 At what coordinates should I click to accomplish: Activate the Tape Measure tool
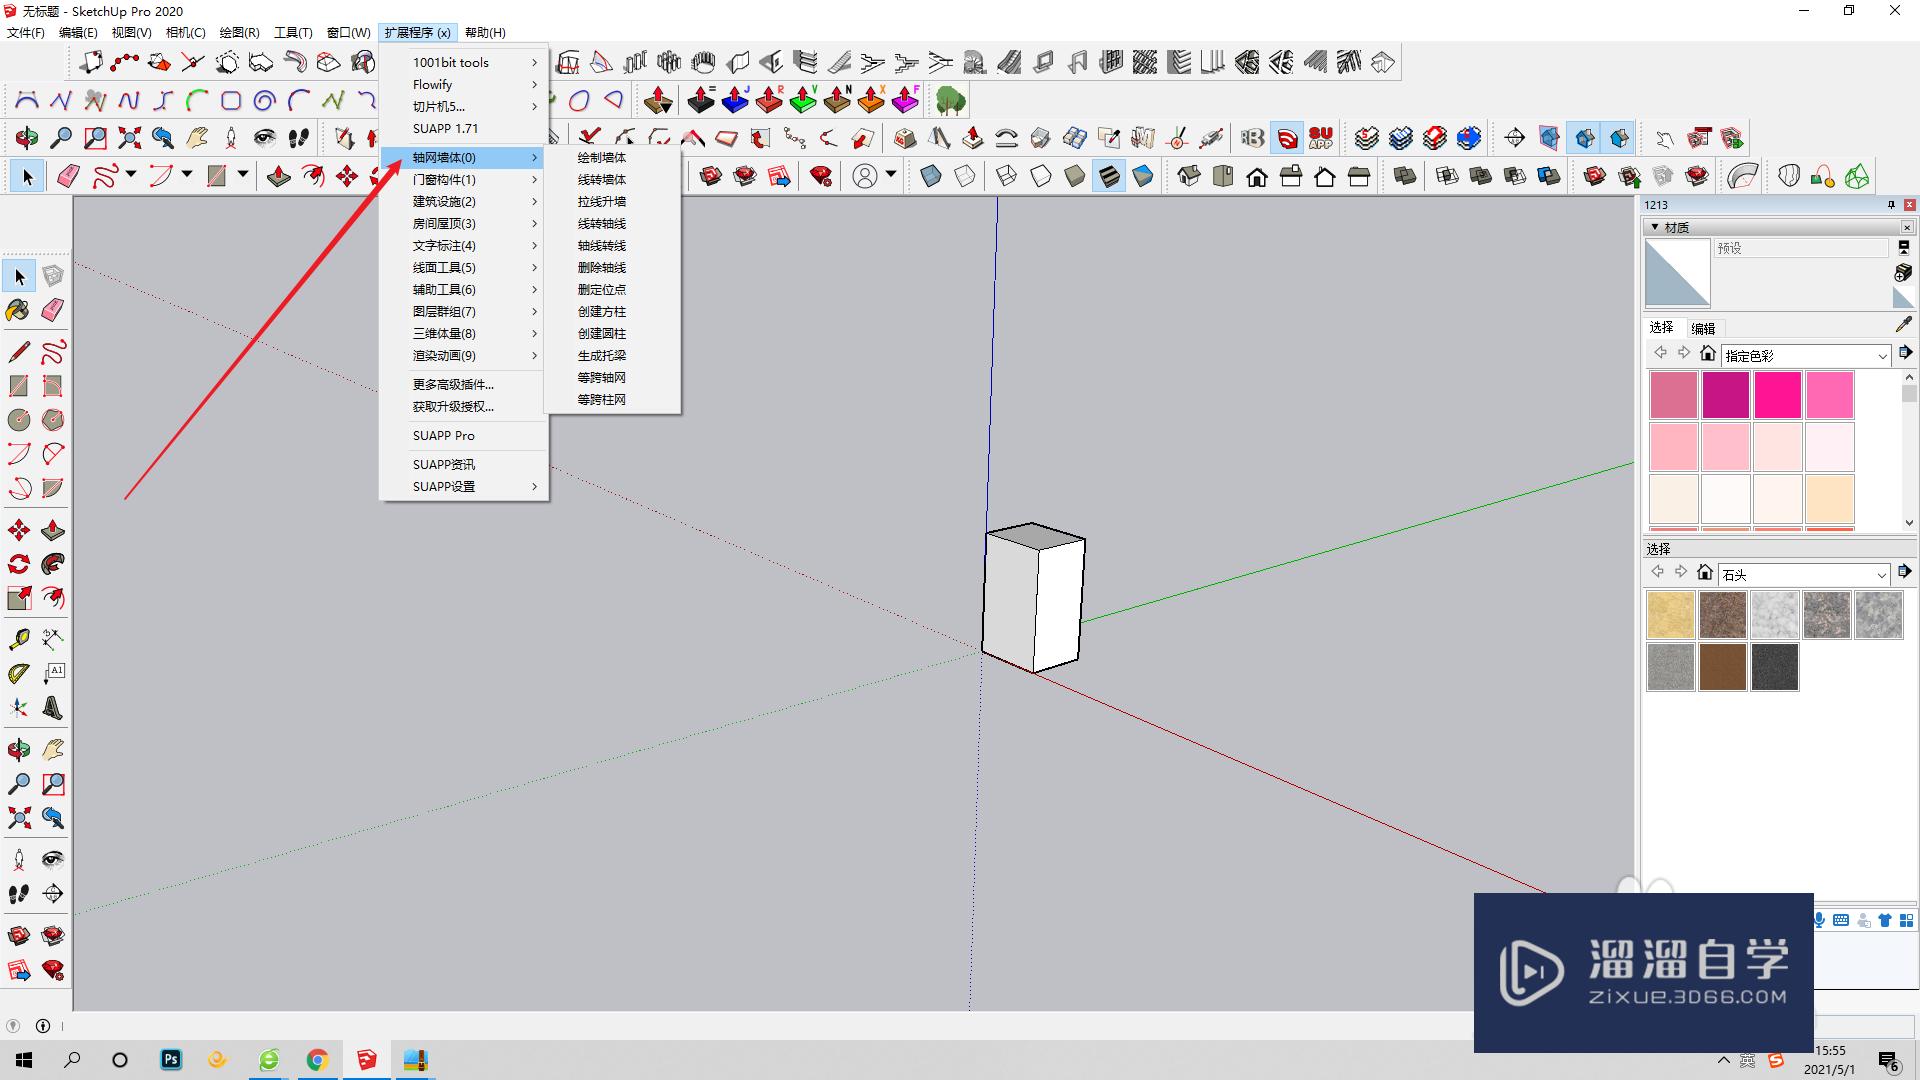19,640
